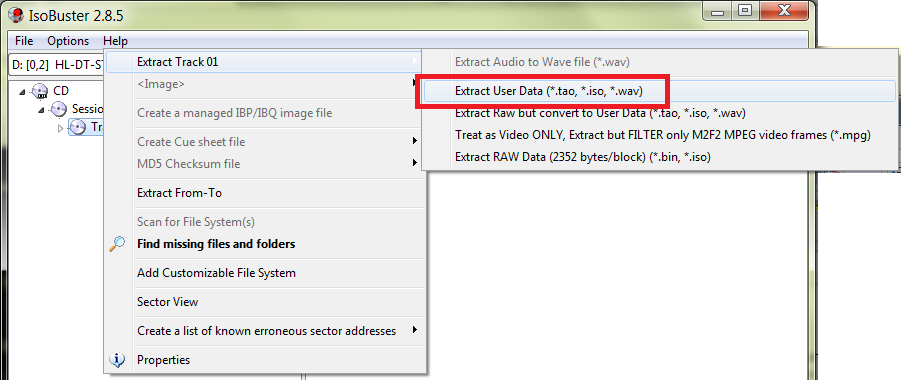Open Sector View
902x380 pixels.
[264, 302]
